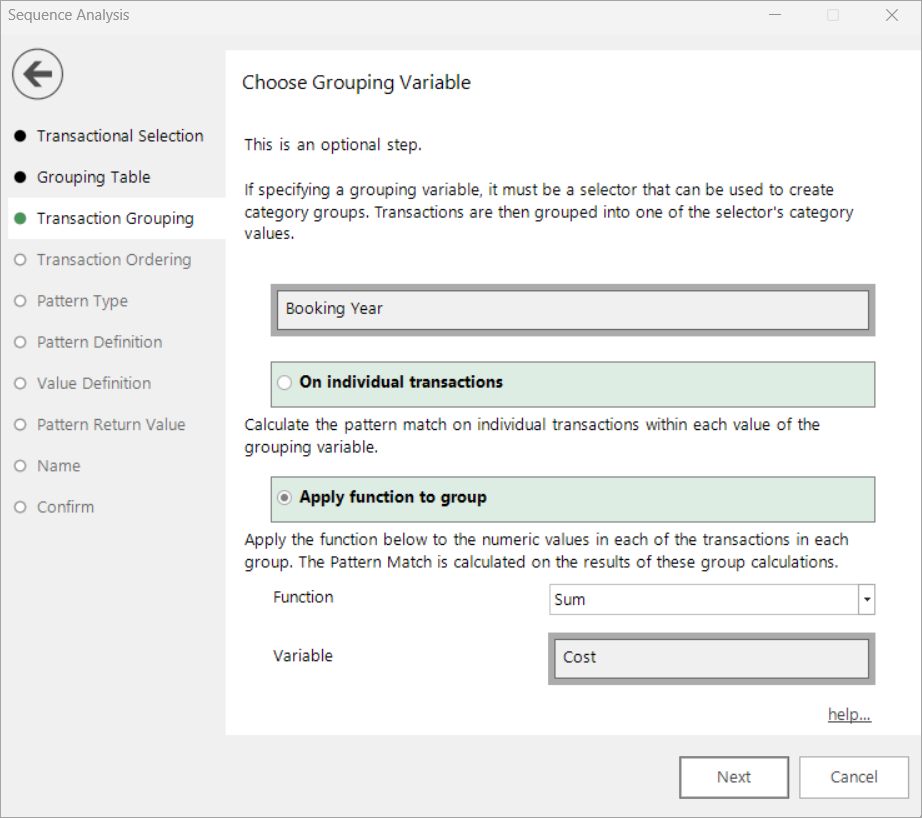
Task: Click the text 'This is an optional step.'
Action: click(x=333, y=145)
